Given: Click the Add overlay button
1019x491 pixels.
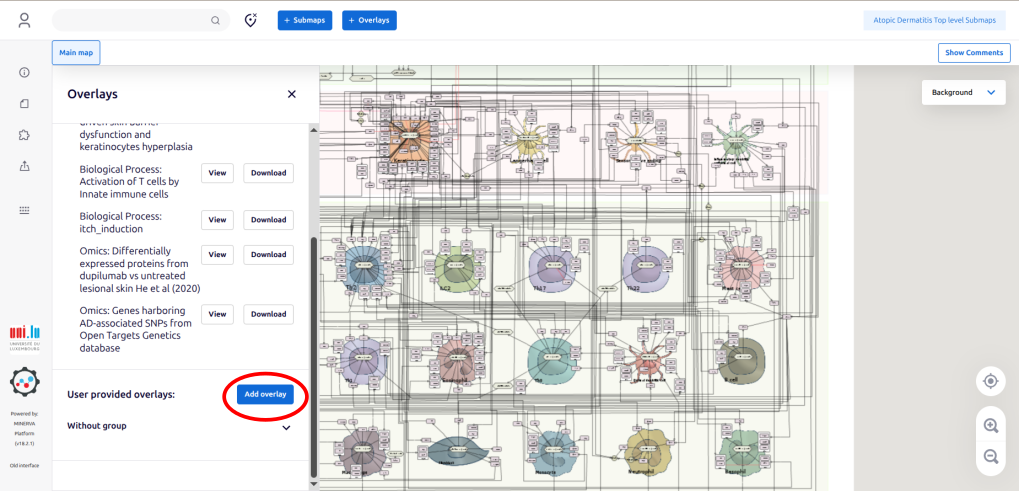Looking at the screenshot, I should point(266,394).
